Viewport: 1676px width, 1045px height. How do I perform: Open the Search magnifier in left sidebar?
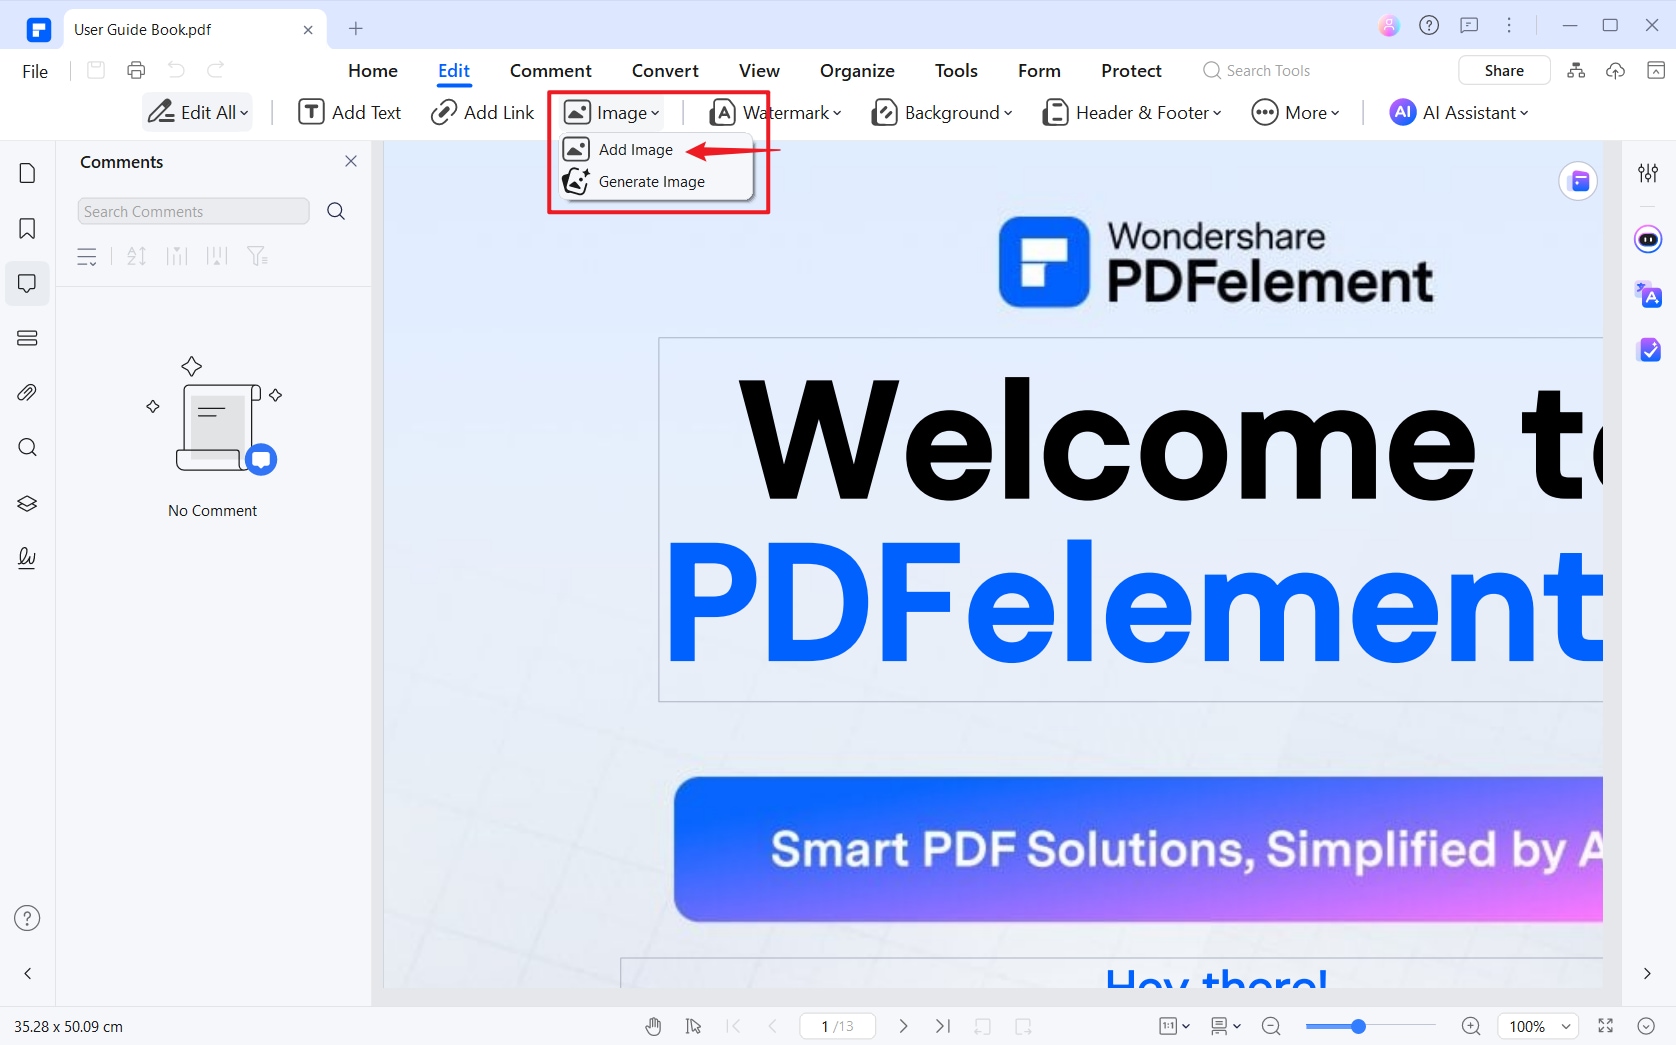tap(27, 447)
